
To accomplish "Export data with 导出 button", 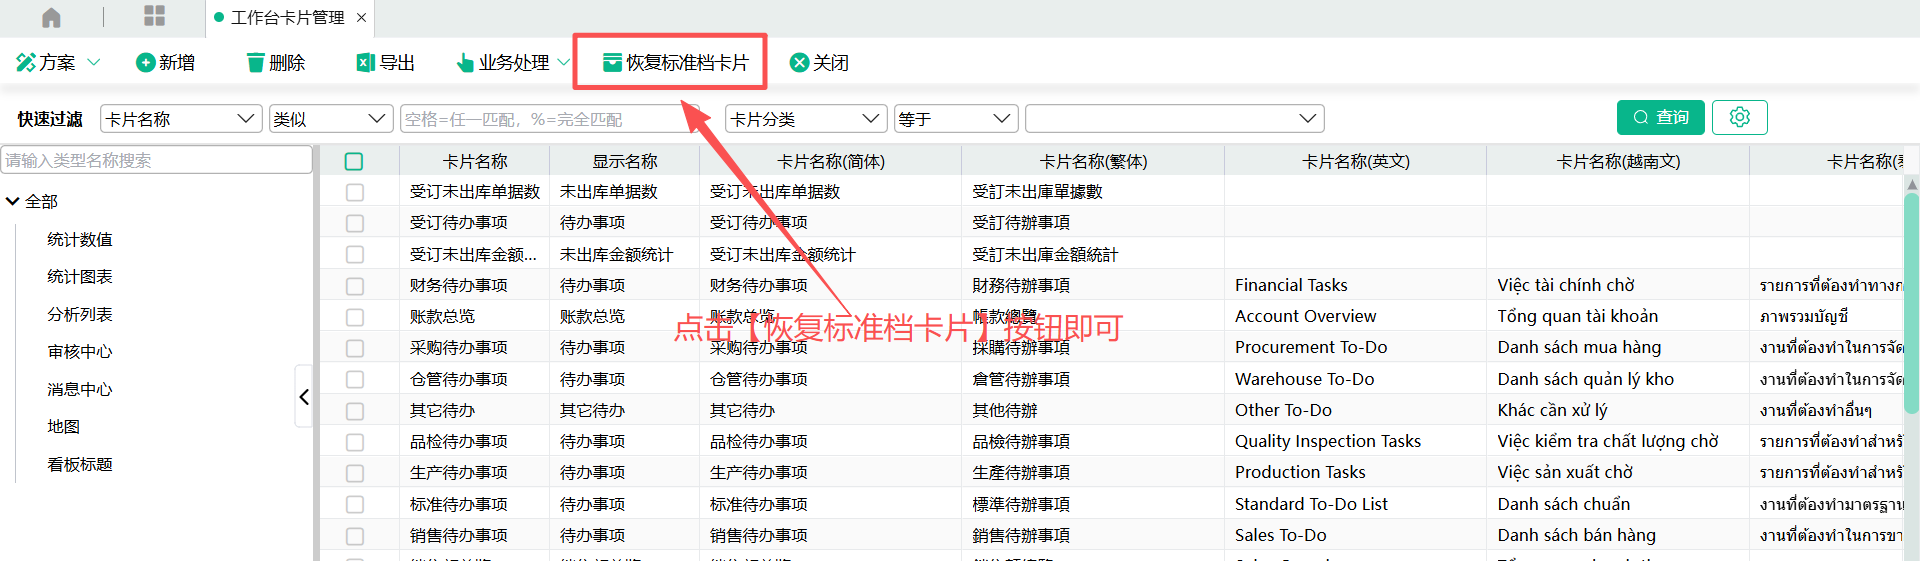I will [x=386, y=63].
